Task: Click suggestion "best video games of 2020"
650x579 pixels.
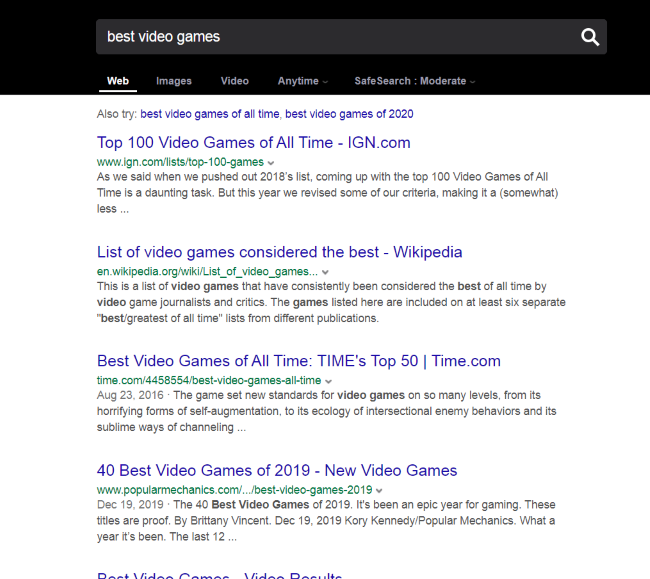Action: (x=349, y=114)
